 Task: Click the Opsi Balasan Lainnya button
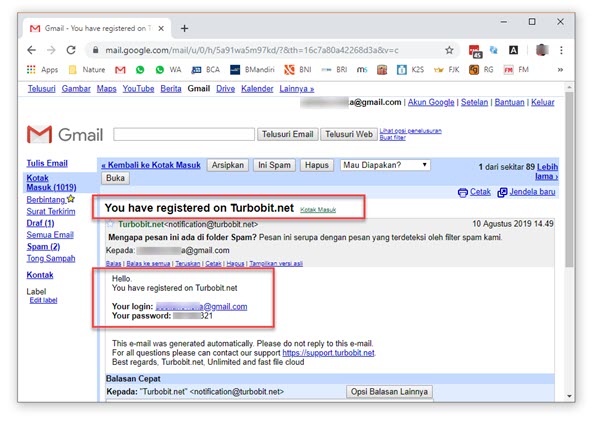389,391
